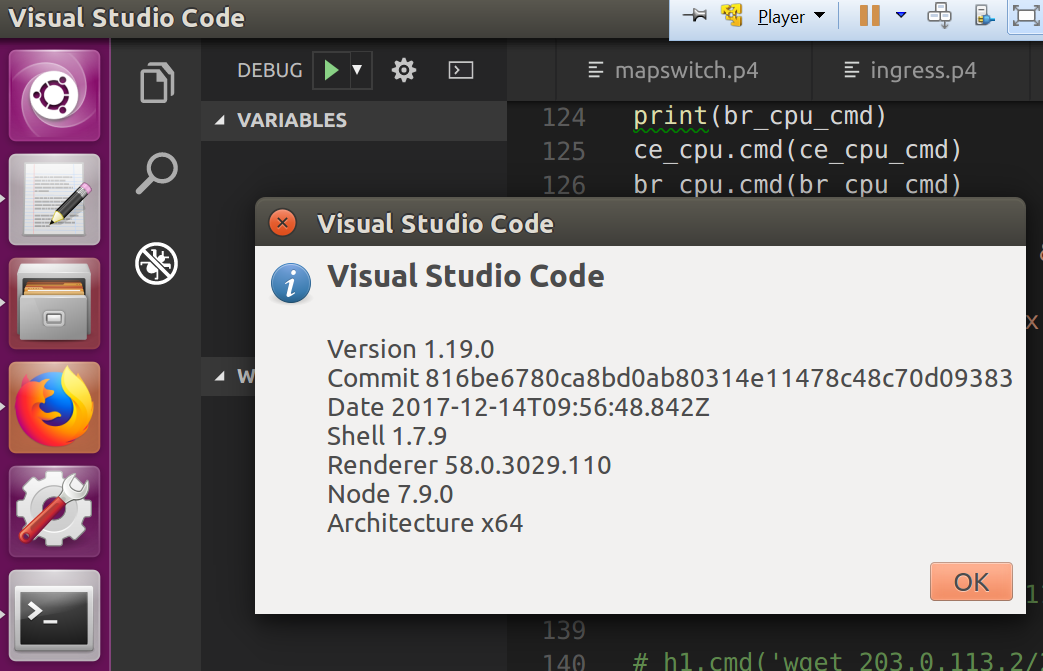The width and height of the screenshot is (1043, 671).
Task: Click the info icon in dialog
Action: [x=291, y=283]
